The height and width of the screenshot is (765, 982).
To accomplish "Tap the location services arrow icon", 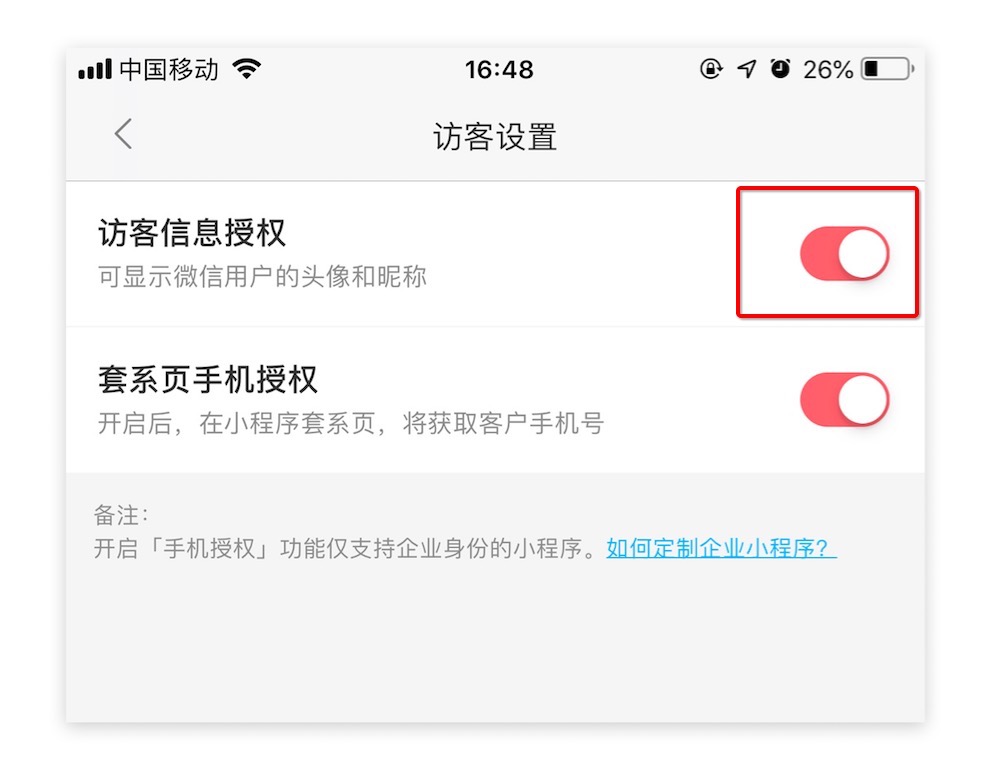I will (746, 68).
